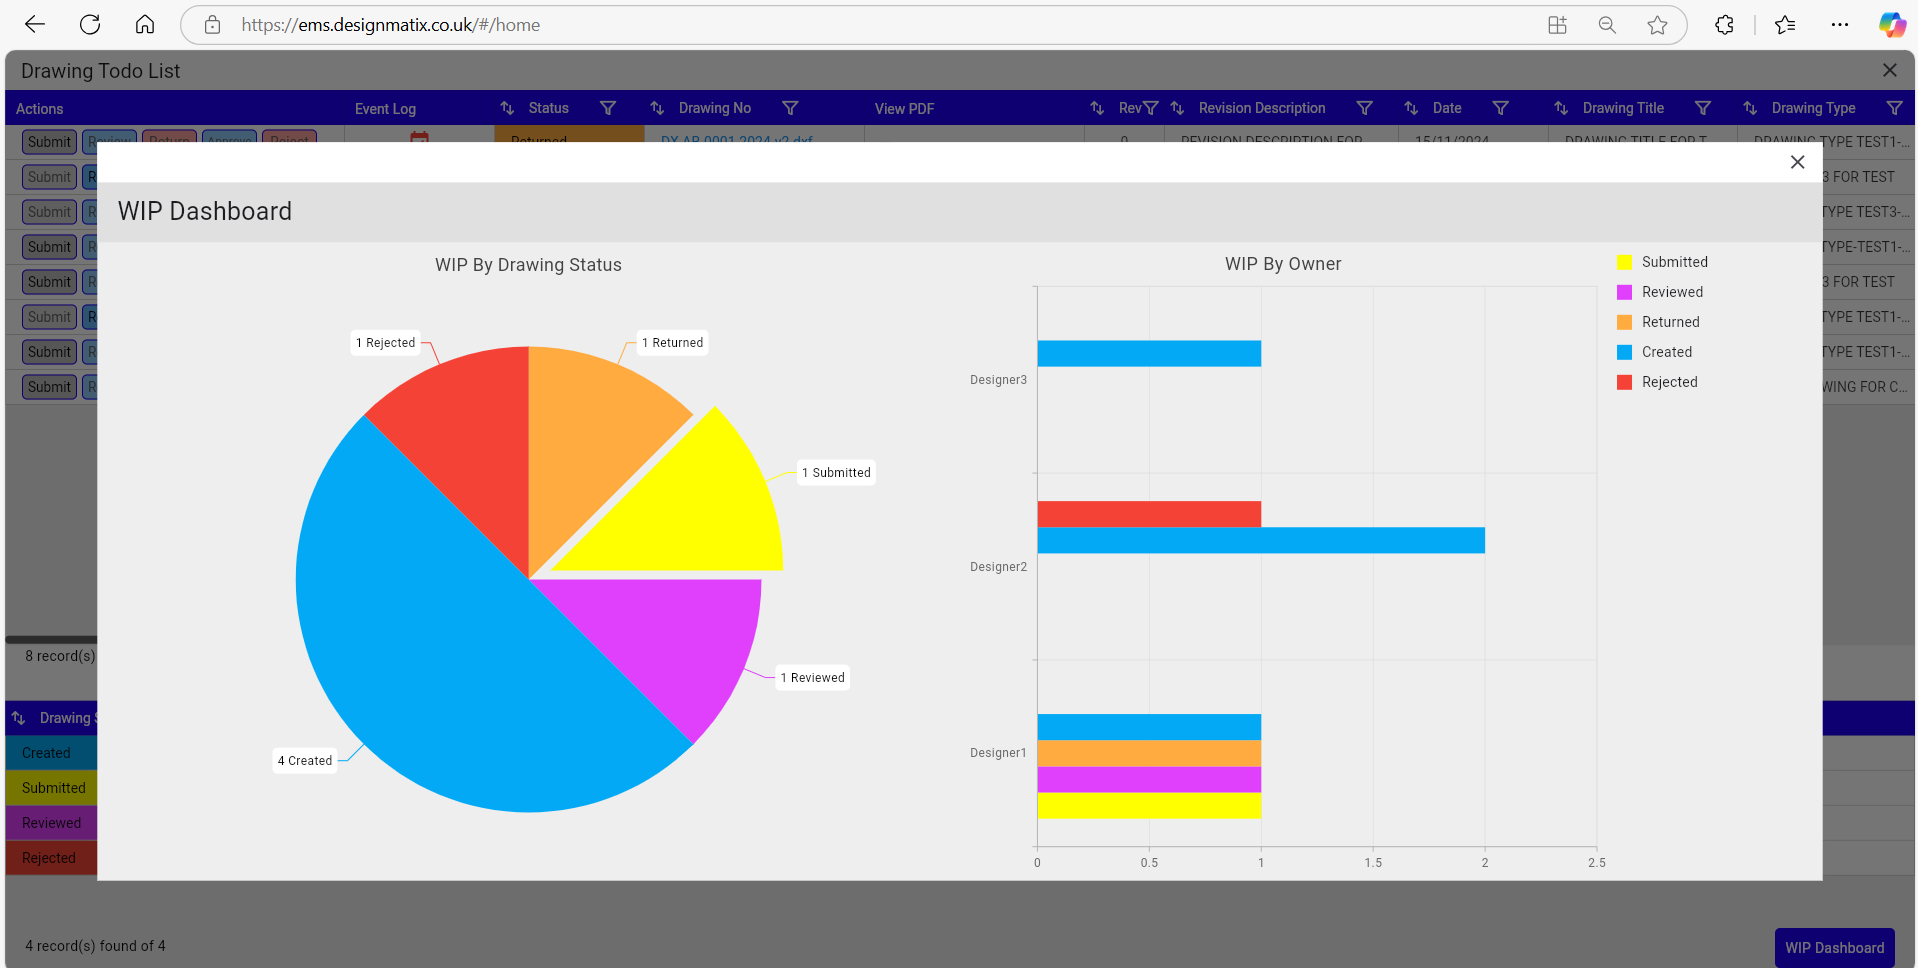Click the Revision Description filter icon
The width and height of the screenshot is (1918, 968).
click(1364, 108)
